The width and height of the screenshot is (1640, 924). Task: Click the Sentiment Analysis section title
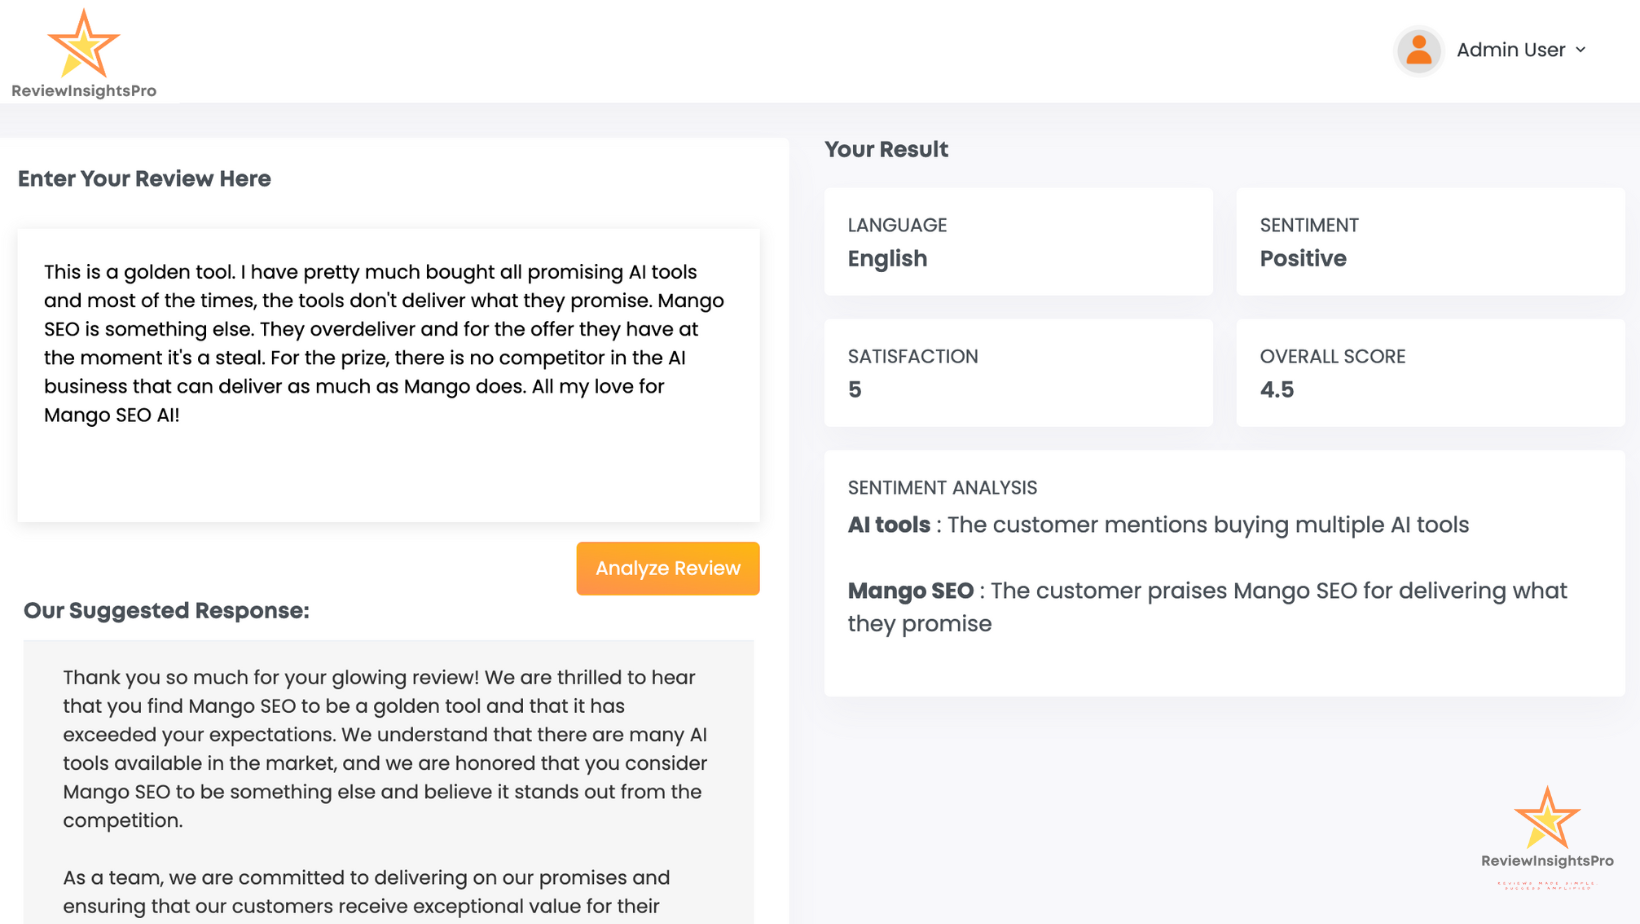[x=942, y=488]
